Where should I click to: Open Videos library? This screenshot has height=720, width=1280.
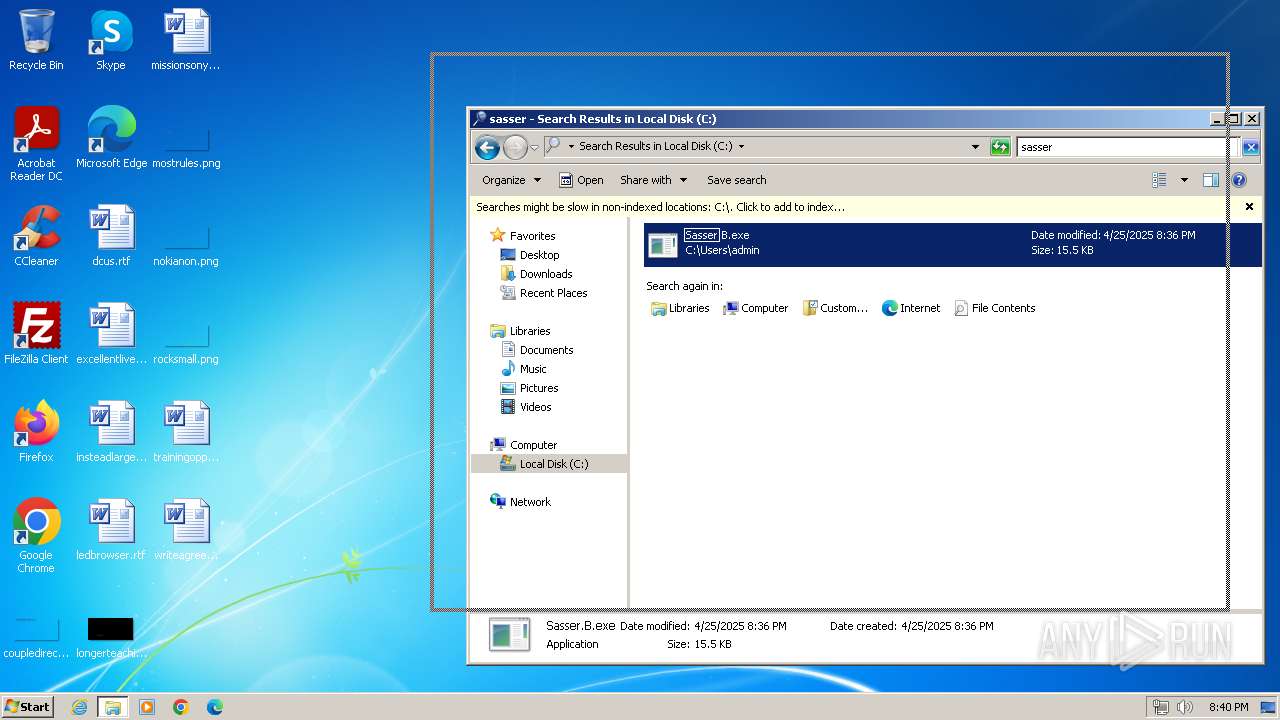click(x=535, y=407)
